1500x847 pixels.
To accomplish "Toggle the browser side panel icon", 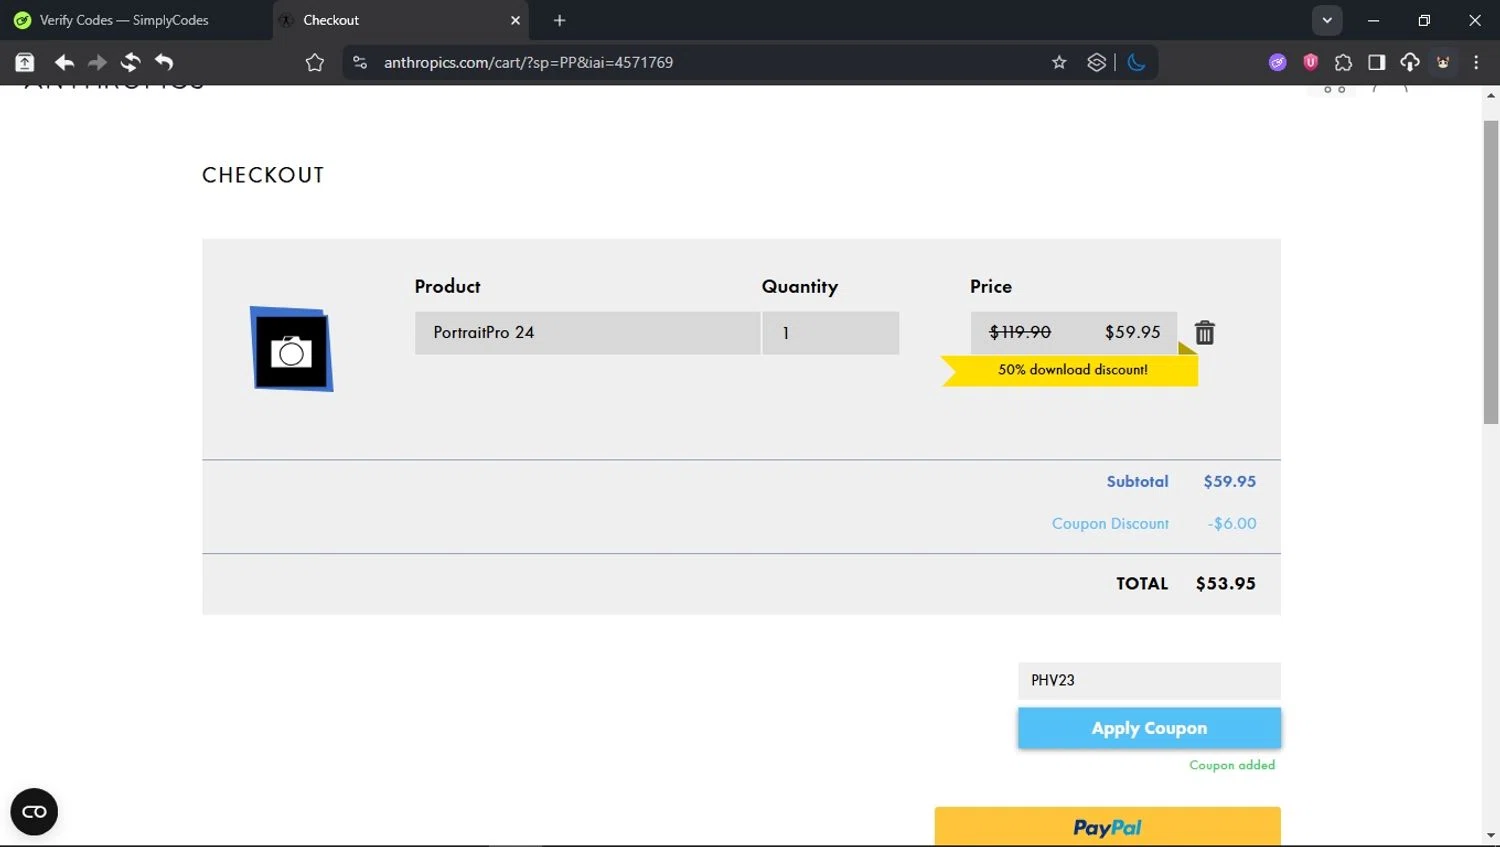I will pos(1376,62).
